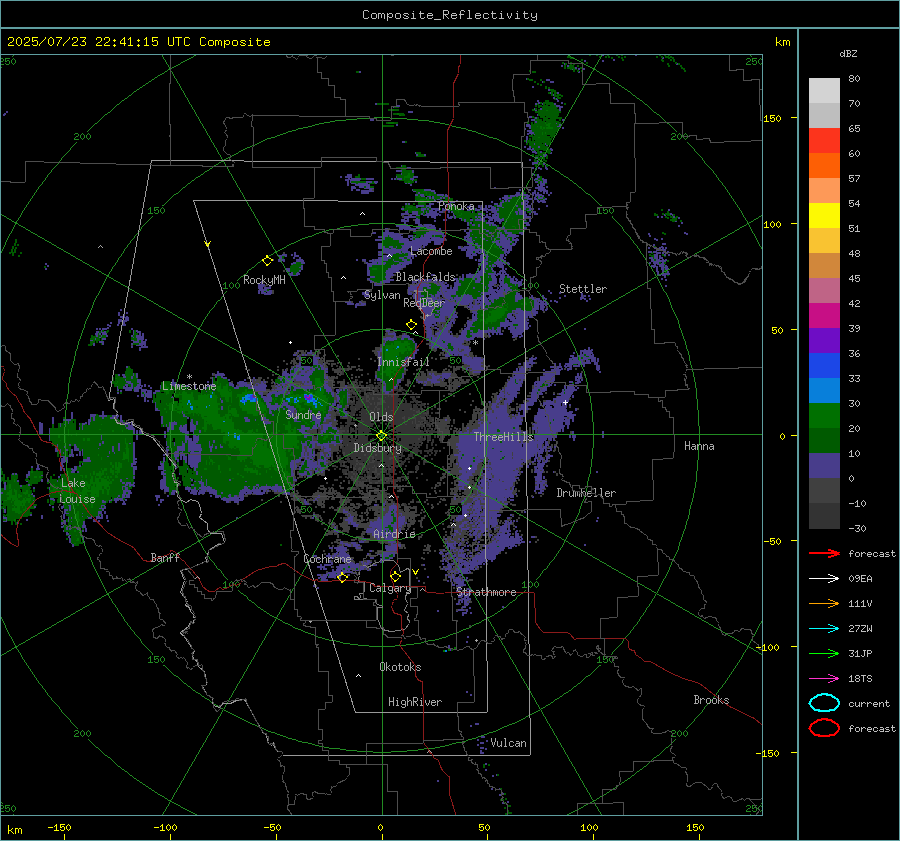Click the Sundre town label
The height and width of the screenshot is (841, 900).
tap(303, 414)
